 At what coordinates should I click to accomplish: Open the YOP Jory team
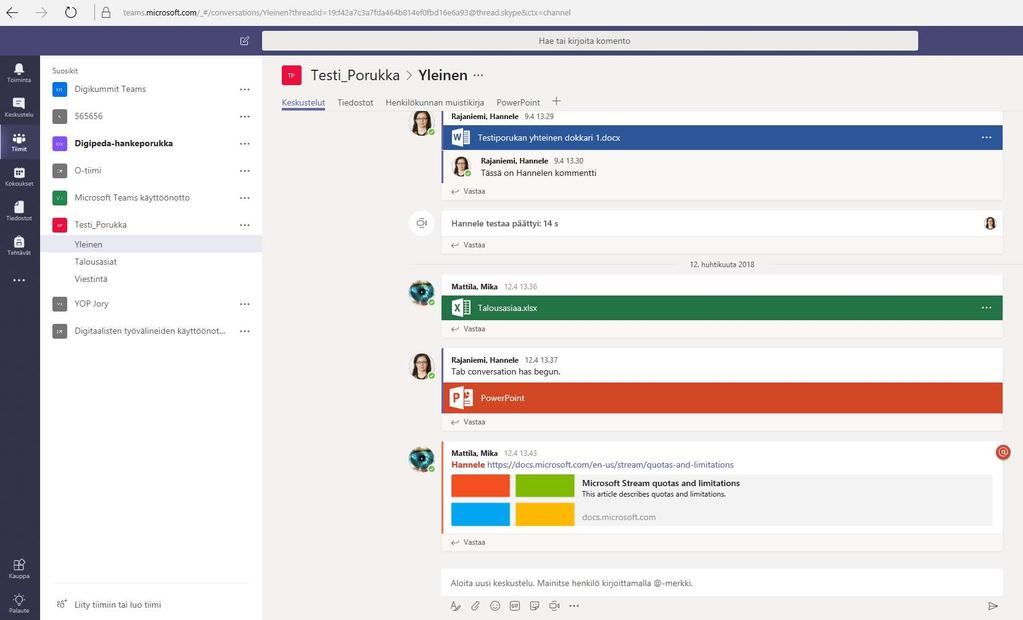point(91,303)
